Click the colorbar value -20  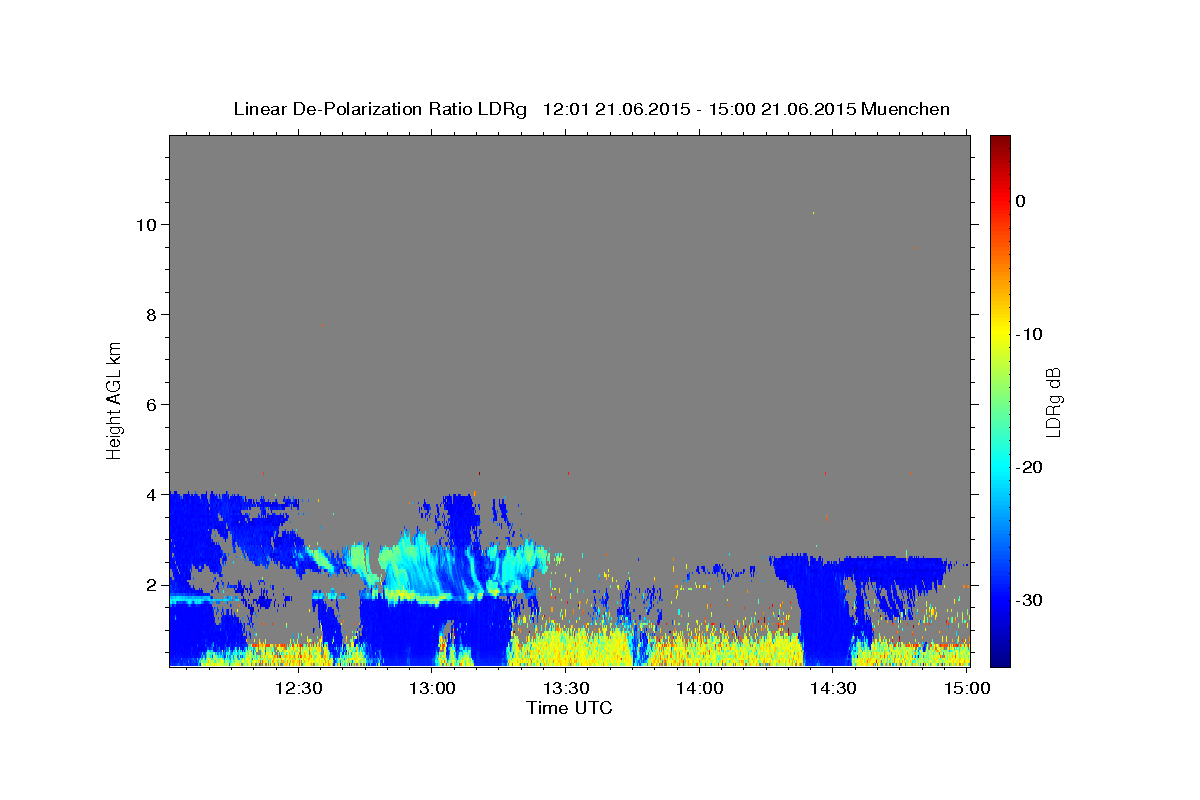(x=1030, y=467)
